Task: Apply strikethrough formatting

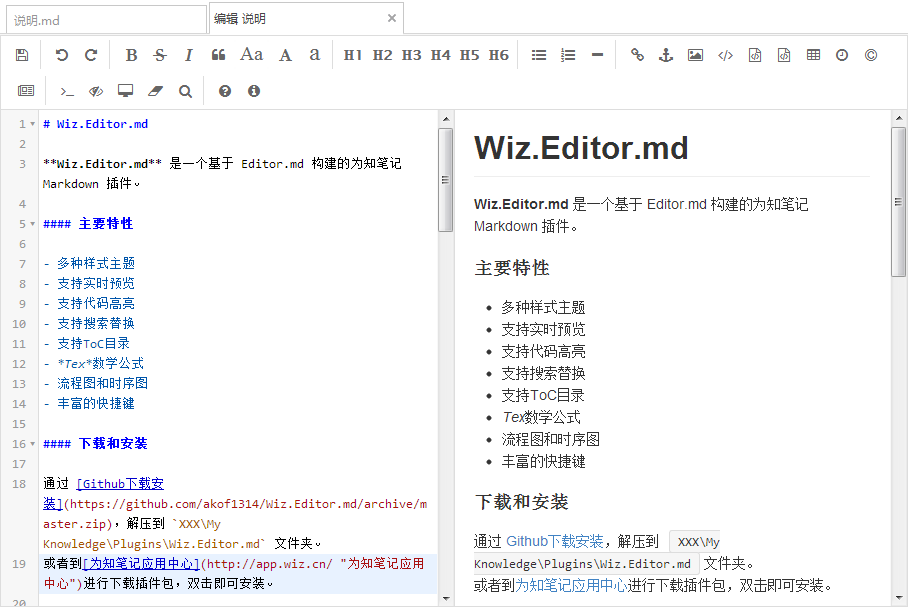Action: pyautogui.click(x=160, y=55)
